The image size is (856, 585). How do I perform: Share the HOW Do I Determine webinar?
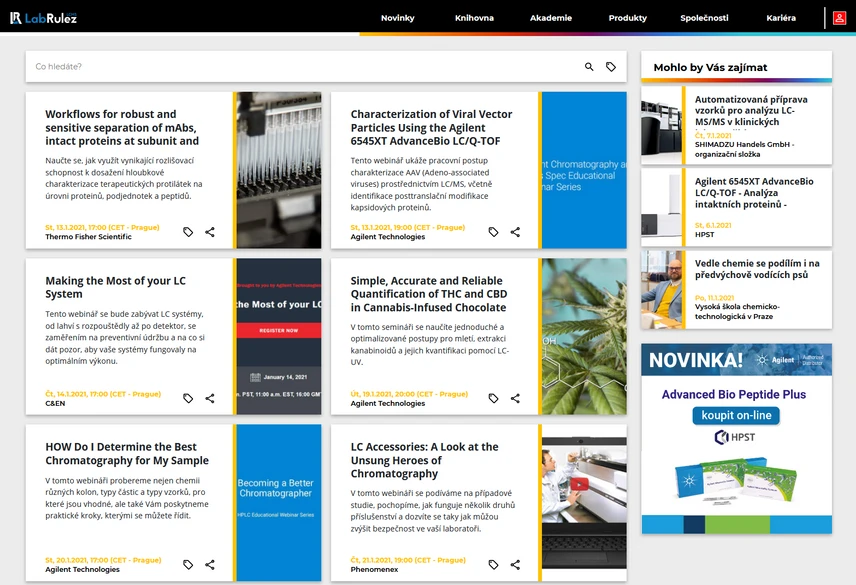(x=210, y=564)
